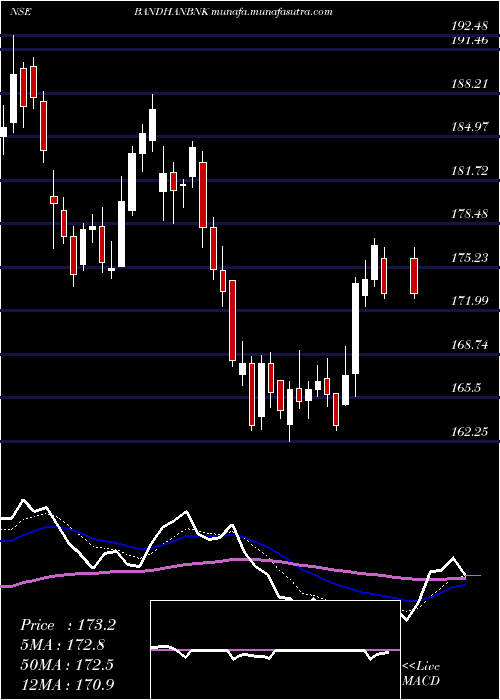Select the 171.99 price level label

[469, 301]
